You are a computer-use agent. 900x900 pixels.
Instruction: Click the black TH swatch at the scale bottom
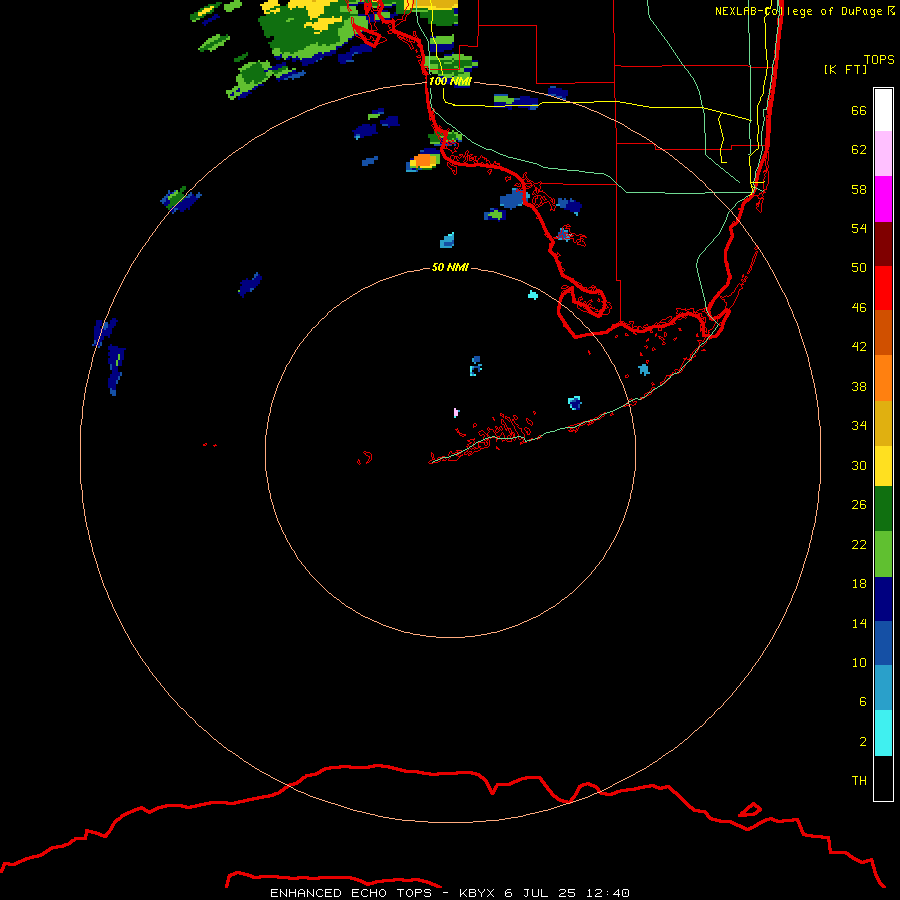pos(883,778)
